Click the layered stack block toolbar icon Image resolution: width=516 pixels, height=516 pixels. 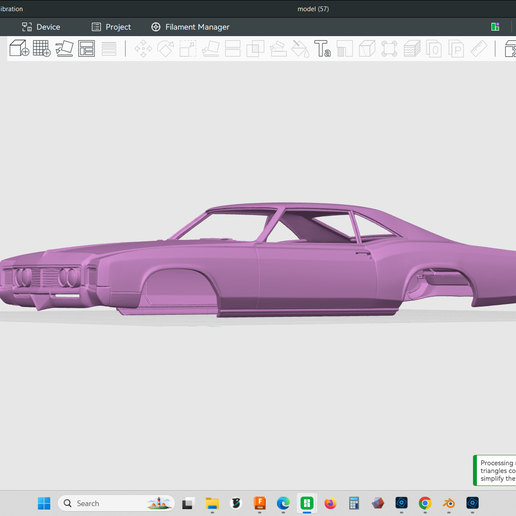(x=412, y=49)
